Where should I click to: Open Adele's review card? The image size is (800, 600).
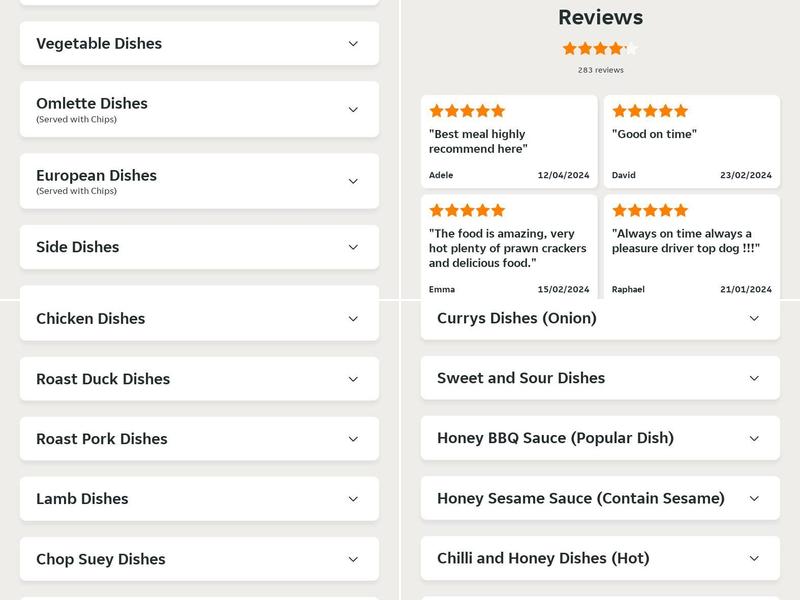coord(509,141)
